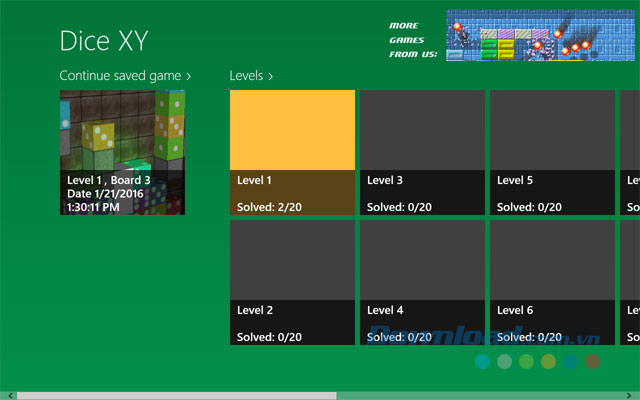
Task: Click the 'More games from us' text
Action: [413, 40]
